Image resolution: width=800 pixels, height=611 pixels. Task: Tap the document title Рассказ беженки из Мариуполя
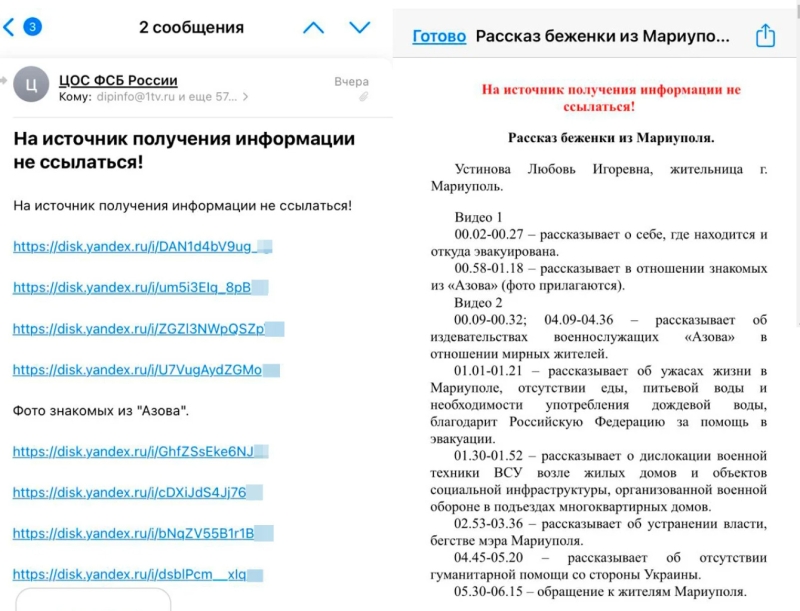point(603,37)
